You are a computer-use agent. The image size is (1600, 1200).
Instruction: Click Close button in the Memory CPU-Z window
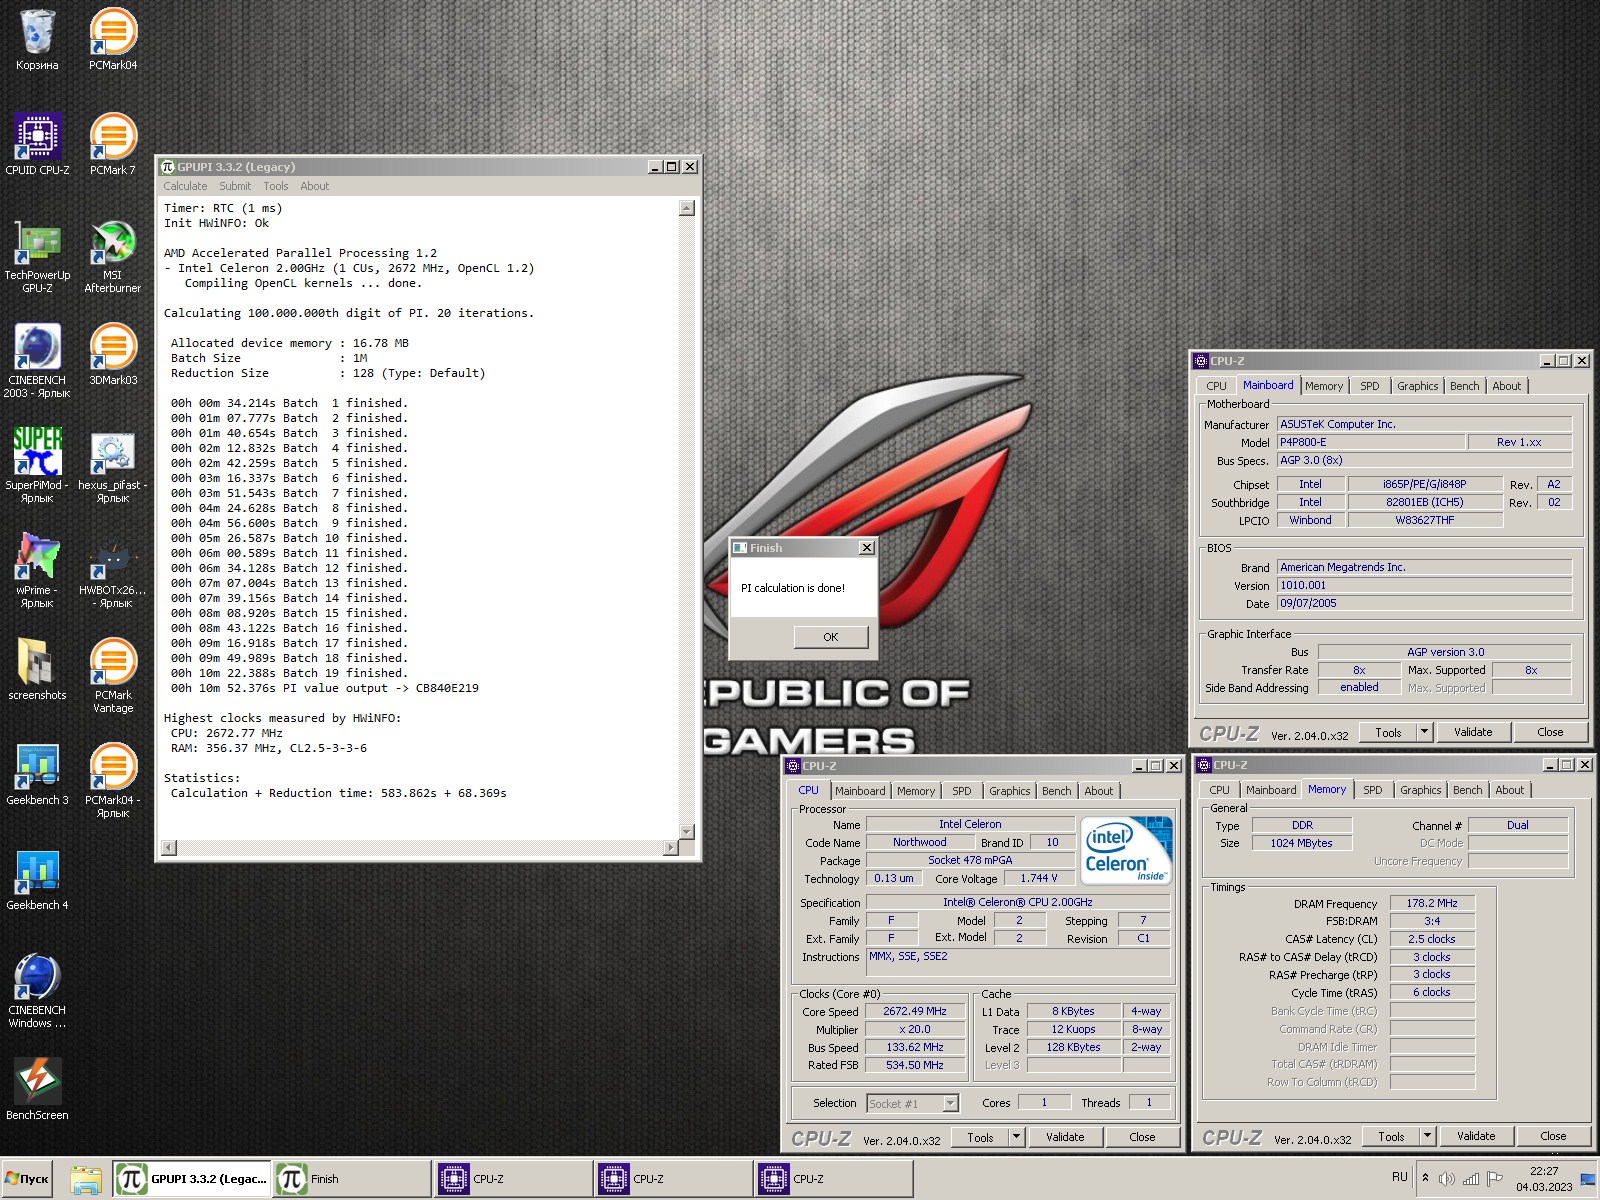click(1553, 1136)
